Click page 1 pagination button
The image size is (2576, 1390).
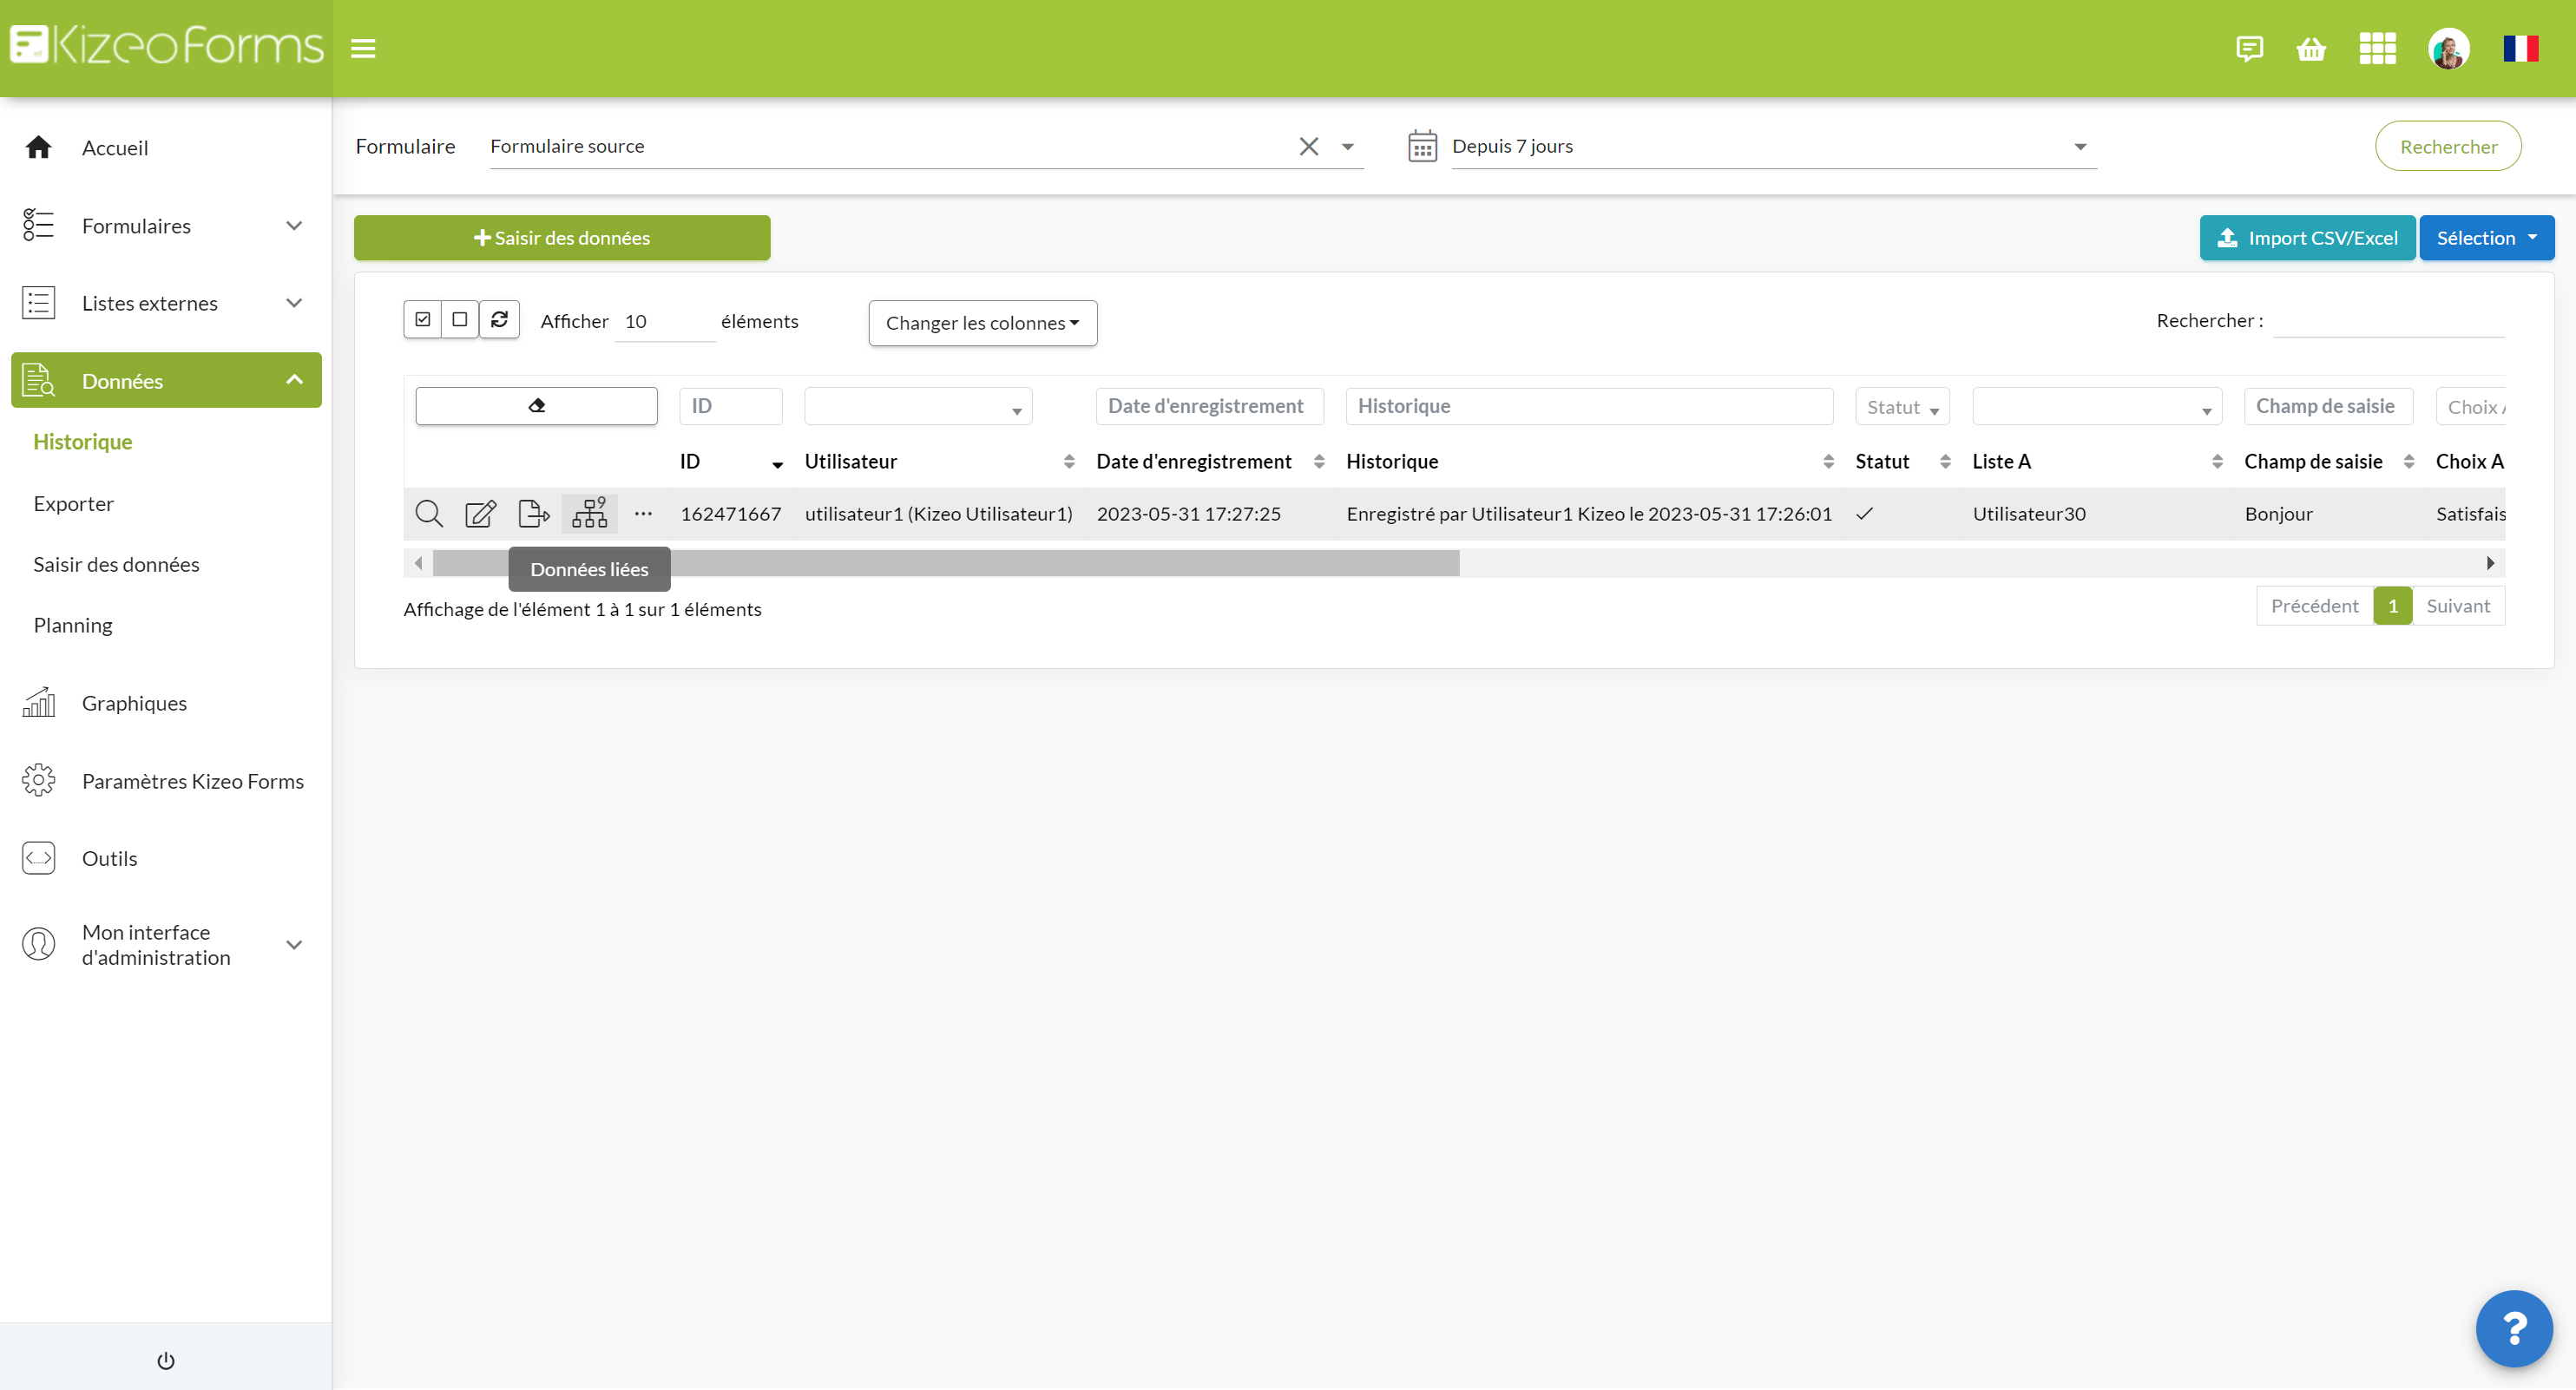pos(2393,606)
